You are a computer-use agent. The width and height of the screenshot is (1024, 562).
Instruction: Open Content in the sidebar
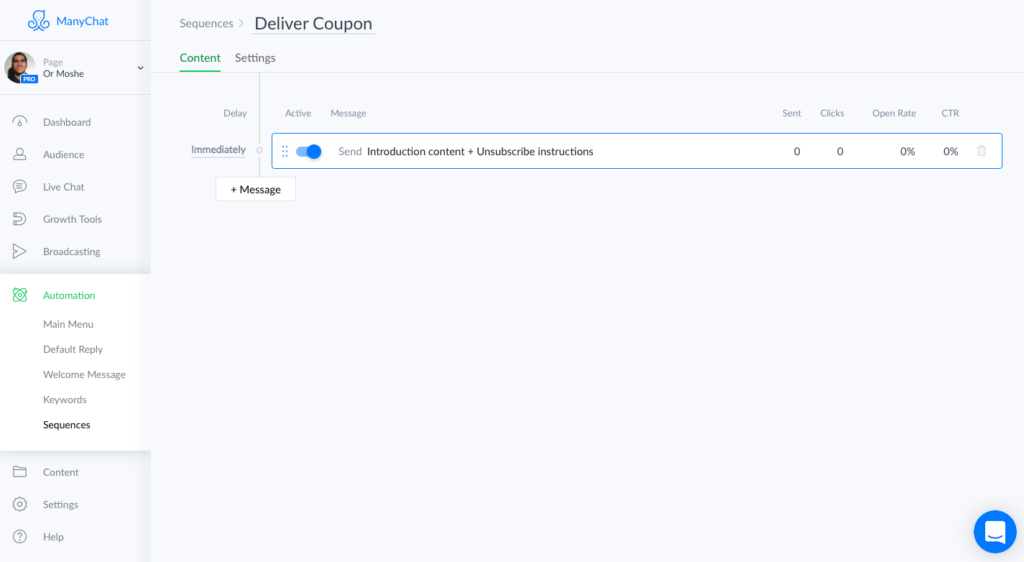pos(61,472)
